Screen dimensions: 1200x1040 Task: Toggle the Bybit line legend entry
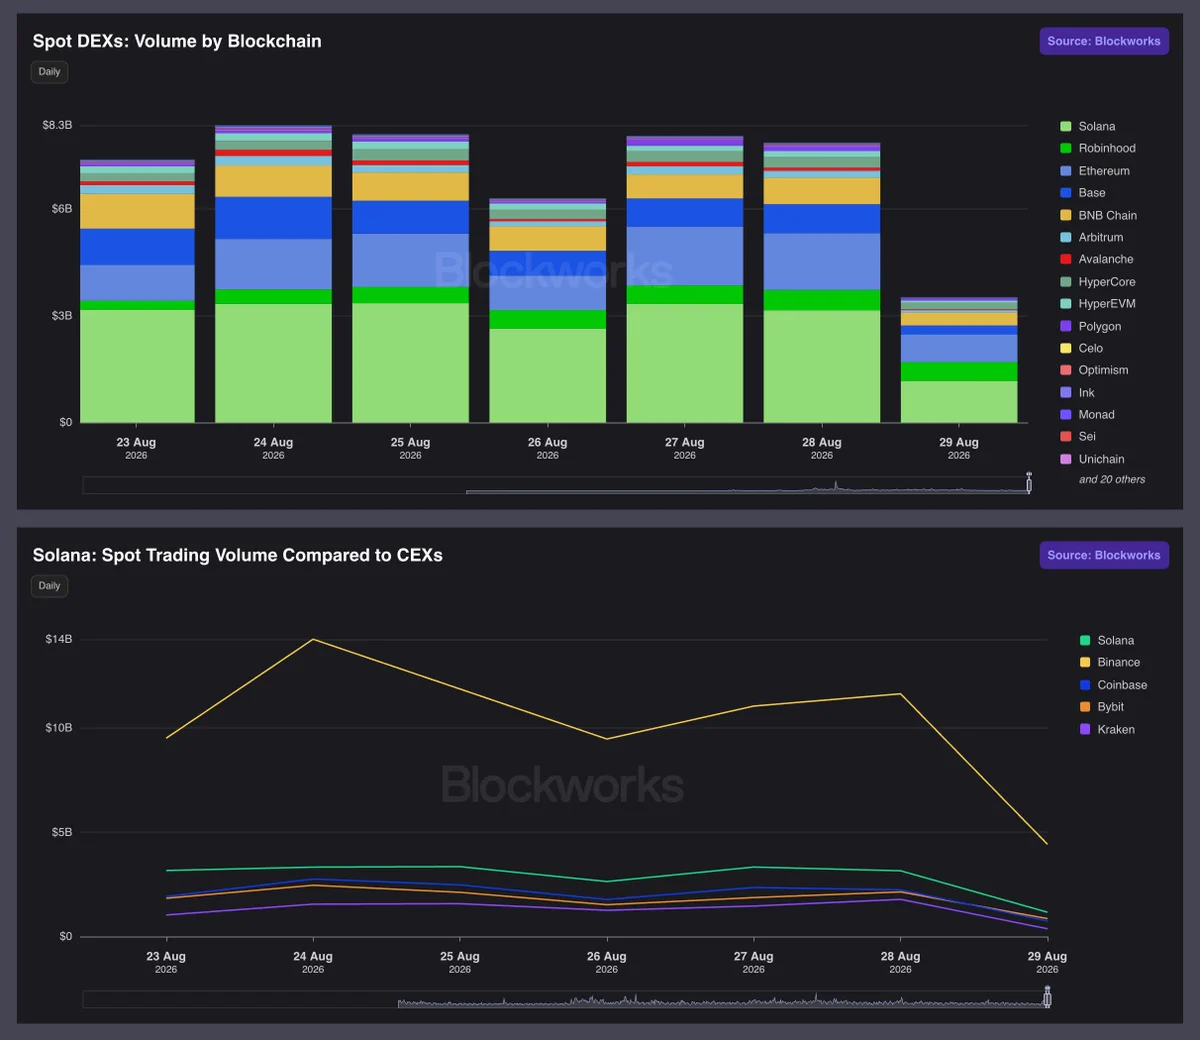click(x=1102, y=707)
